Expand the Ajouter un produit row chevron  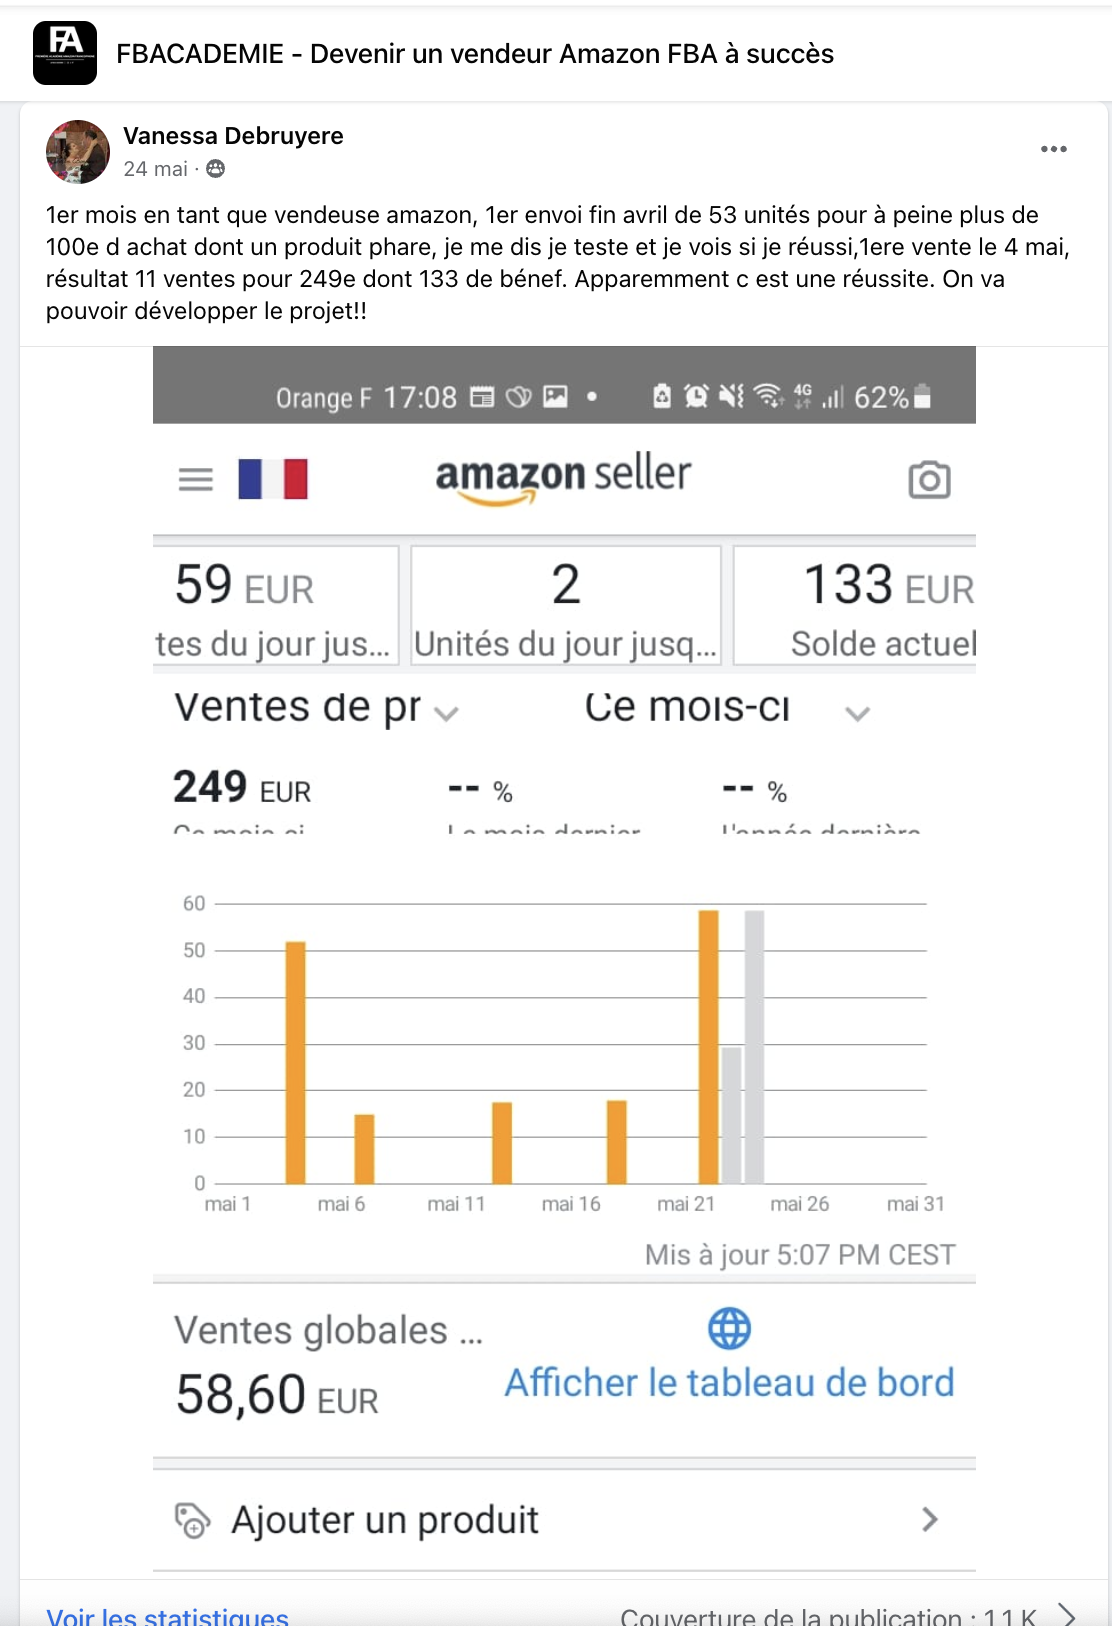930,1520
